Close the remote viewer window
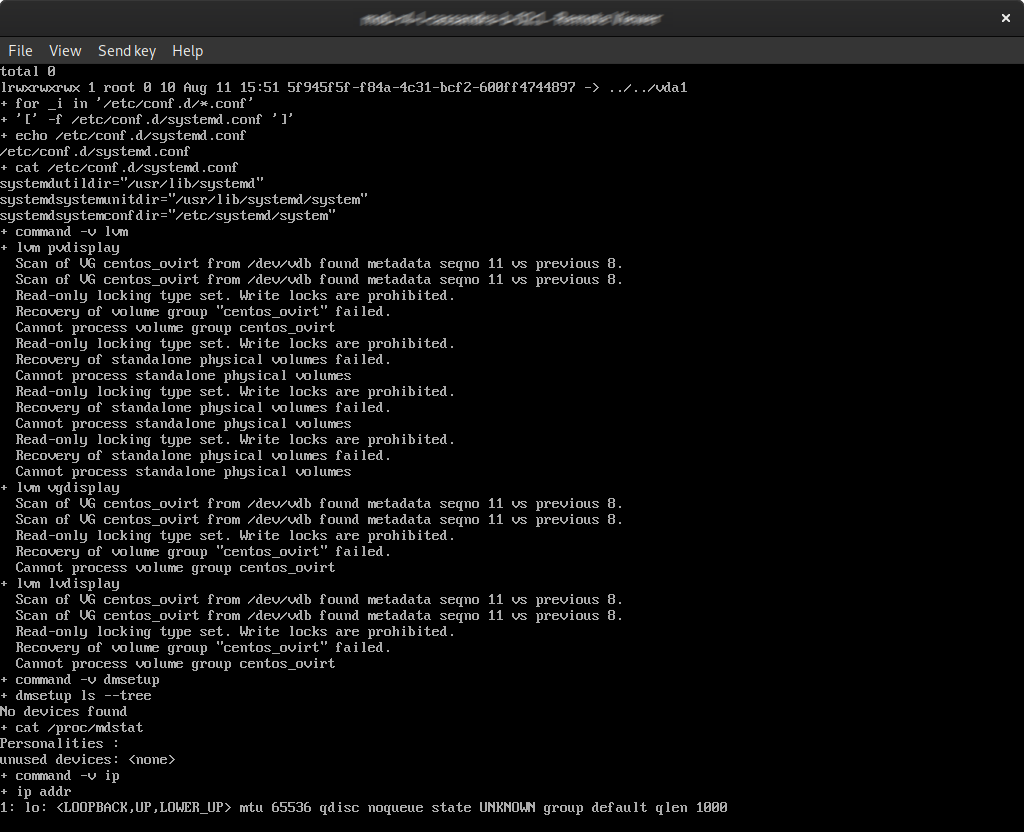 1005,18
